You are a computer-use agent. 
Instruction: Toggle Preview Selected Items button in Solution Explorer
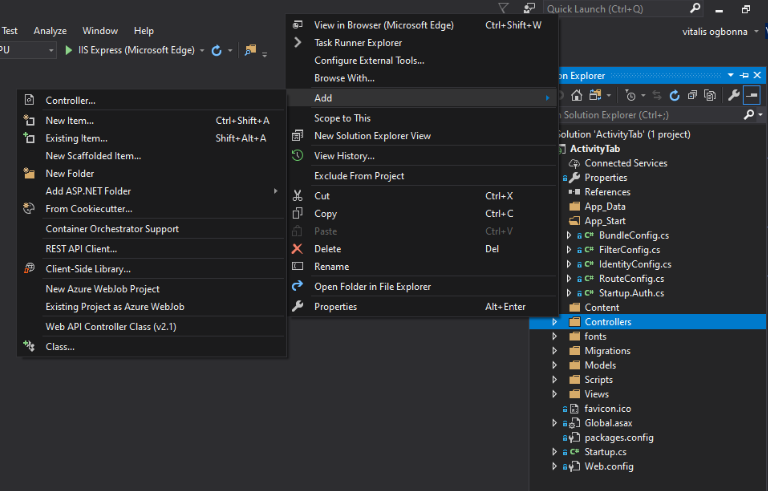(x=751, y=96)
